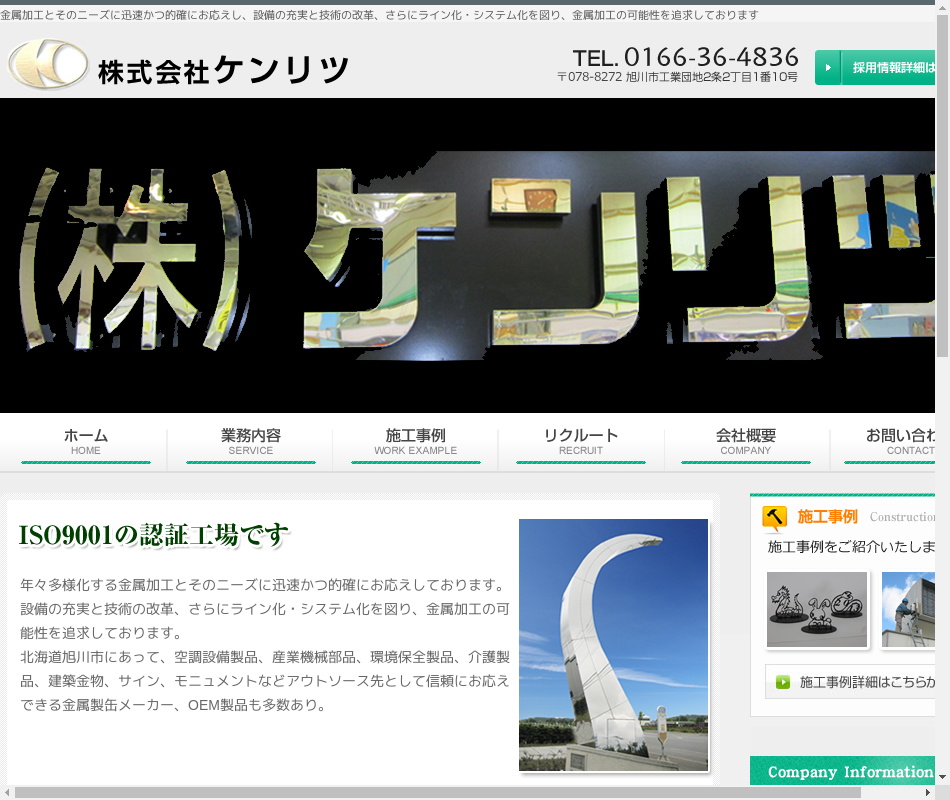Open 施工事例詳細はこちら details link
Screen dimensions: 950x800
click(x=866, y=682)
